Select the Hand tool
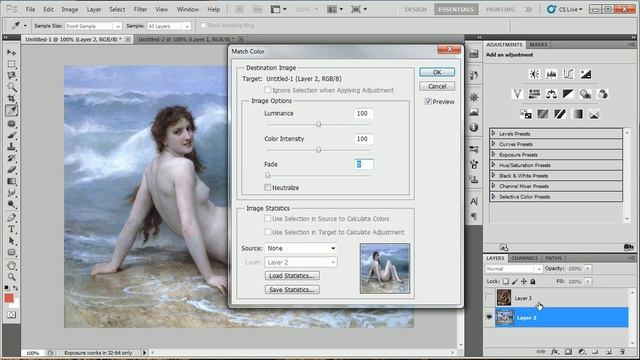640x360 pixels. point(11,265)
